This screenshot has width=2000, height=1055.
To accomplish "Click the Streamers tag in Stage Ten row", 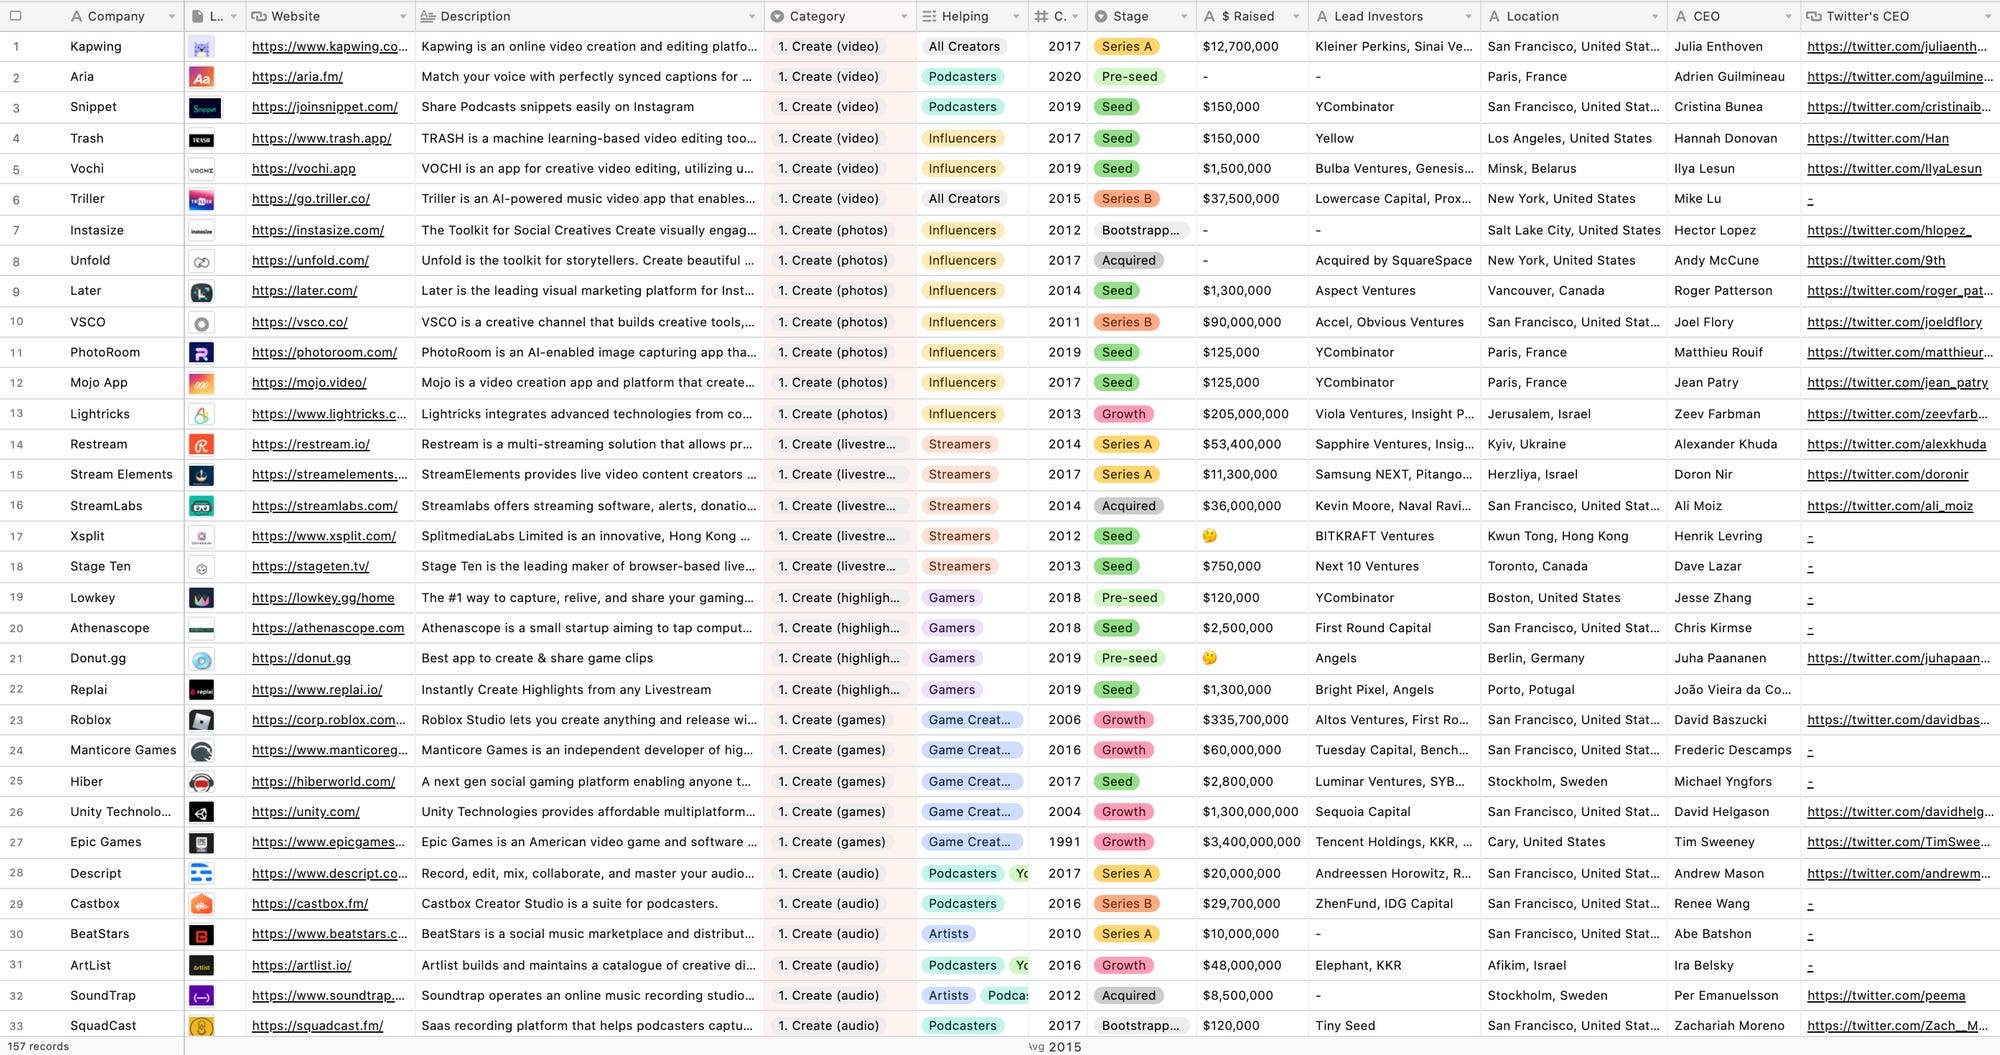I will [x=959, y=566].
